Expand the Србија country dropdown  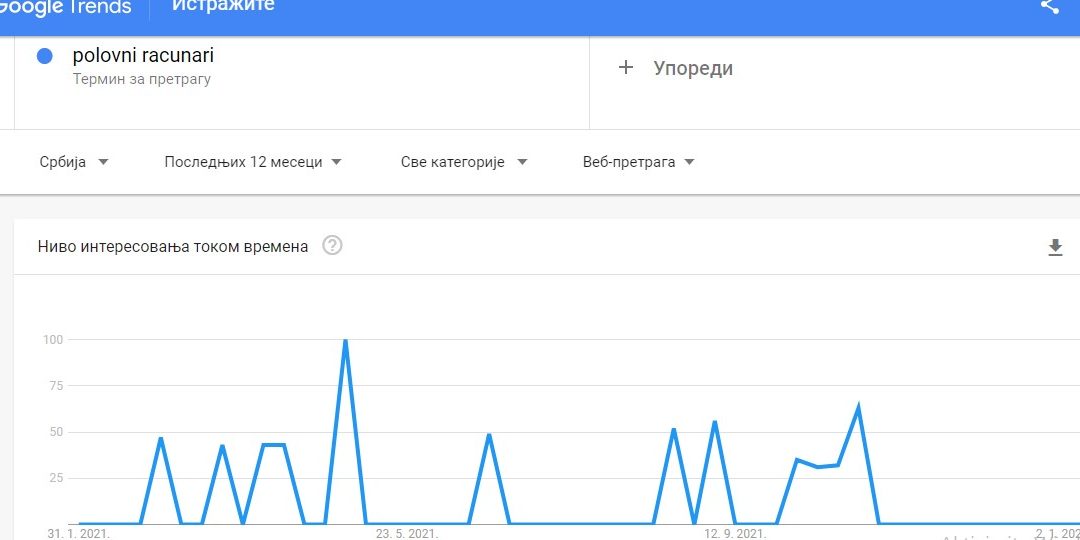[x=74, y=162]
